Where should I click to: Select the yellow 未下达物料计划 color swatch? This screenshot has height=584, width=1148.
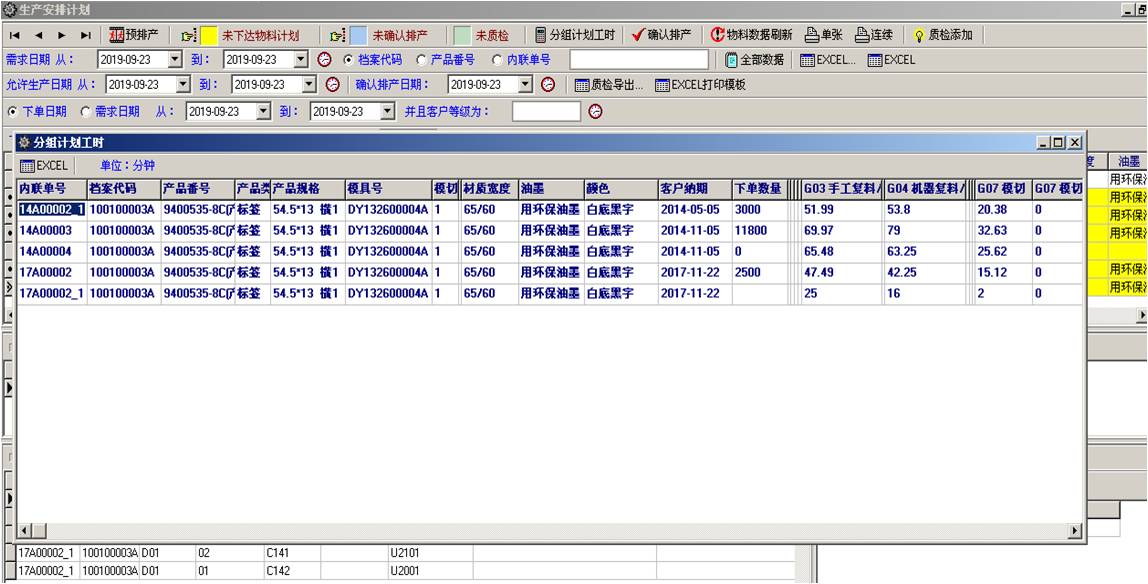pyautogui.click(x=209, y=35)
